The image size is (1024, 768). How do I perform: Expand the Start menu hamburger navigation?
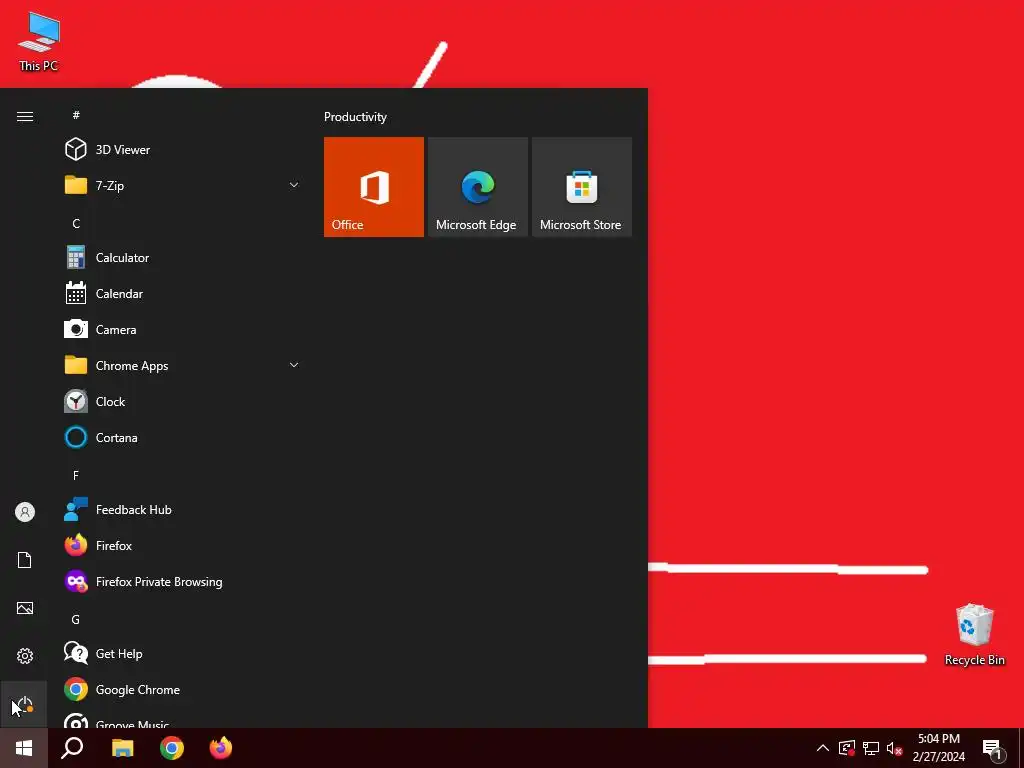pos(25,116)
